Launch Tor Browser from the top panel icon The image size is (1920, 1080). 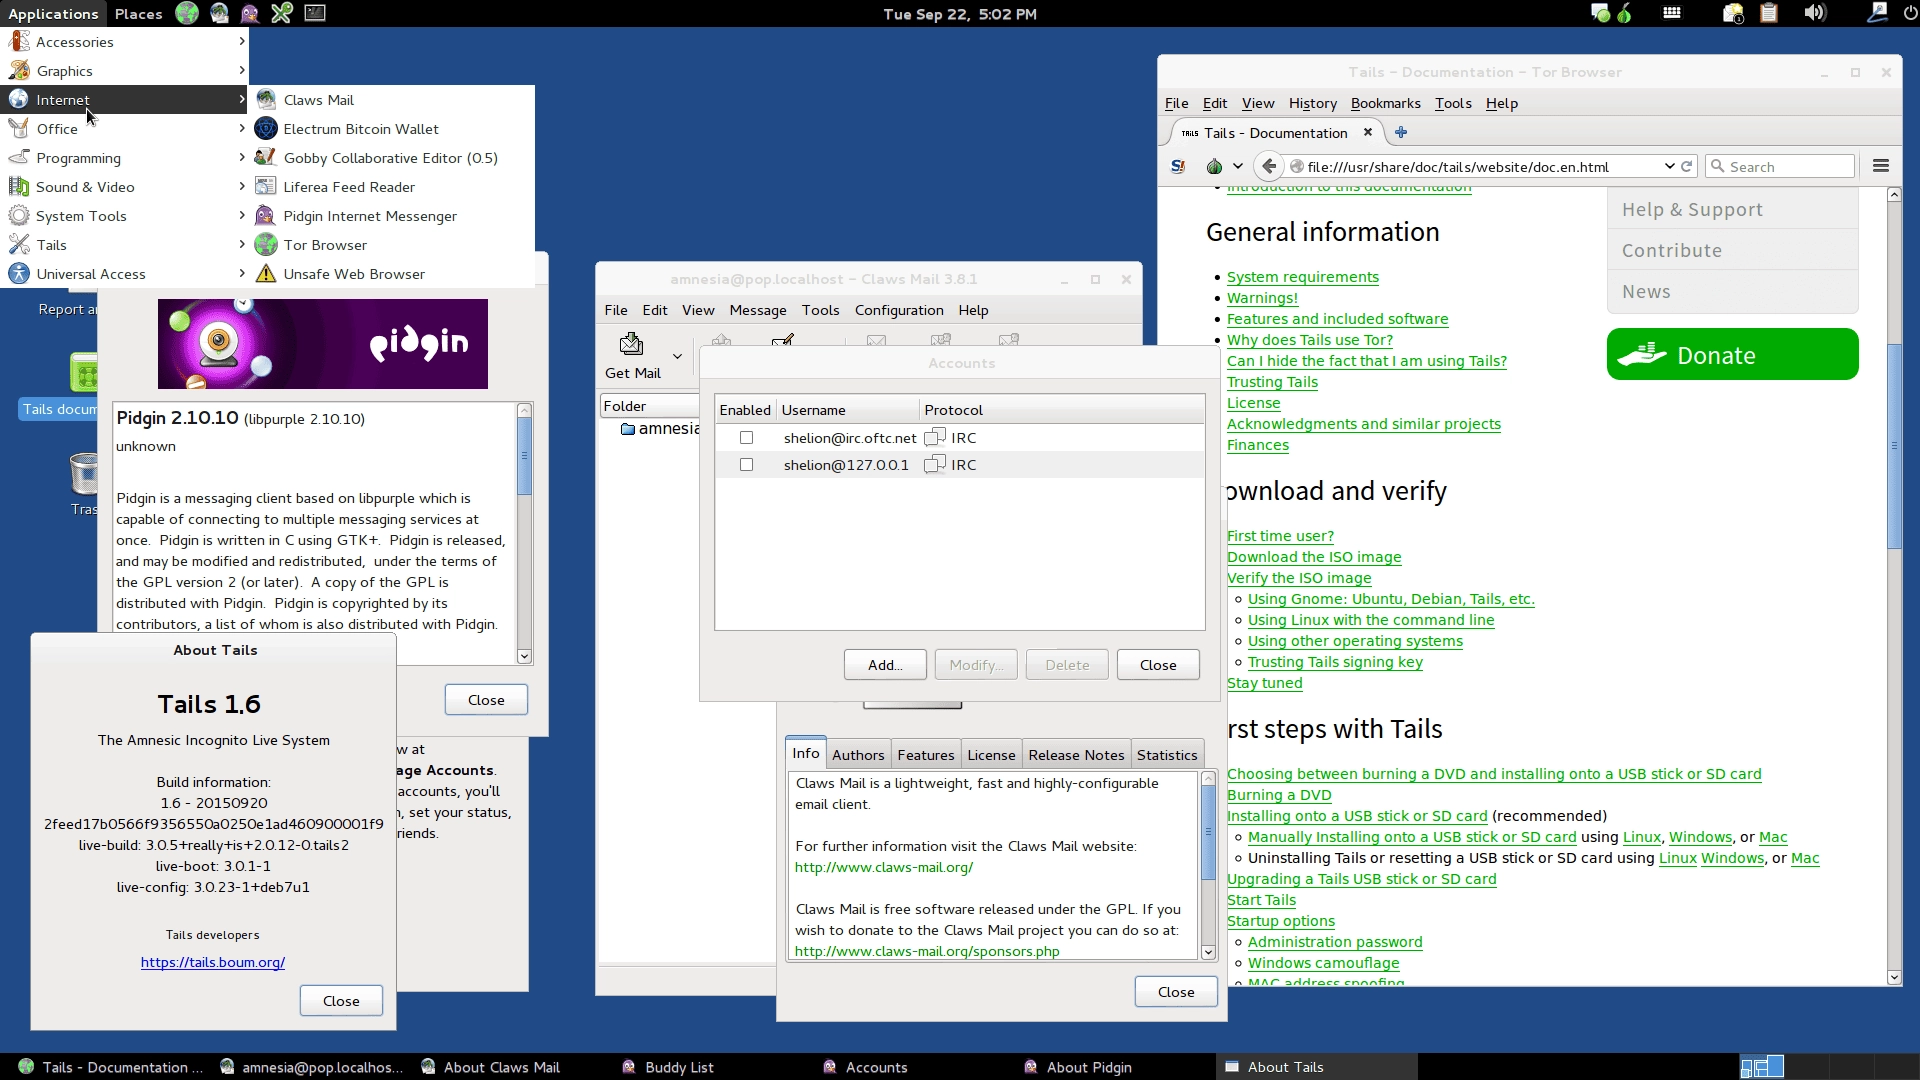pyautogui.click(x=187, y=13)
